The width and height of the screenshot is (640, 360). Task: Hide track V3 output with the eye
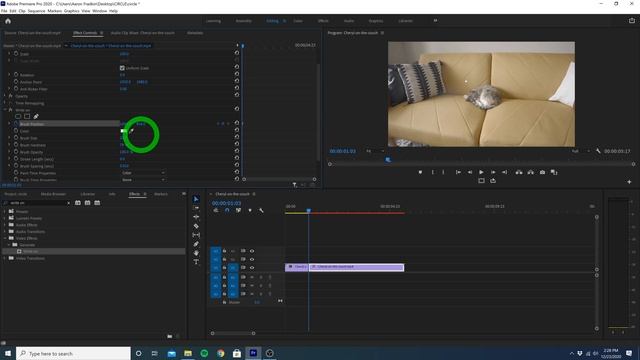252,251
